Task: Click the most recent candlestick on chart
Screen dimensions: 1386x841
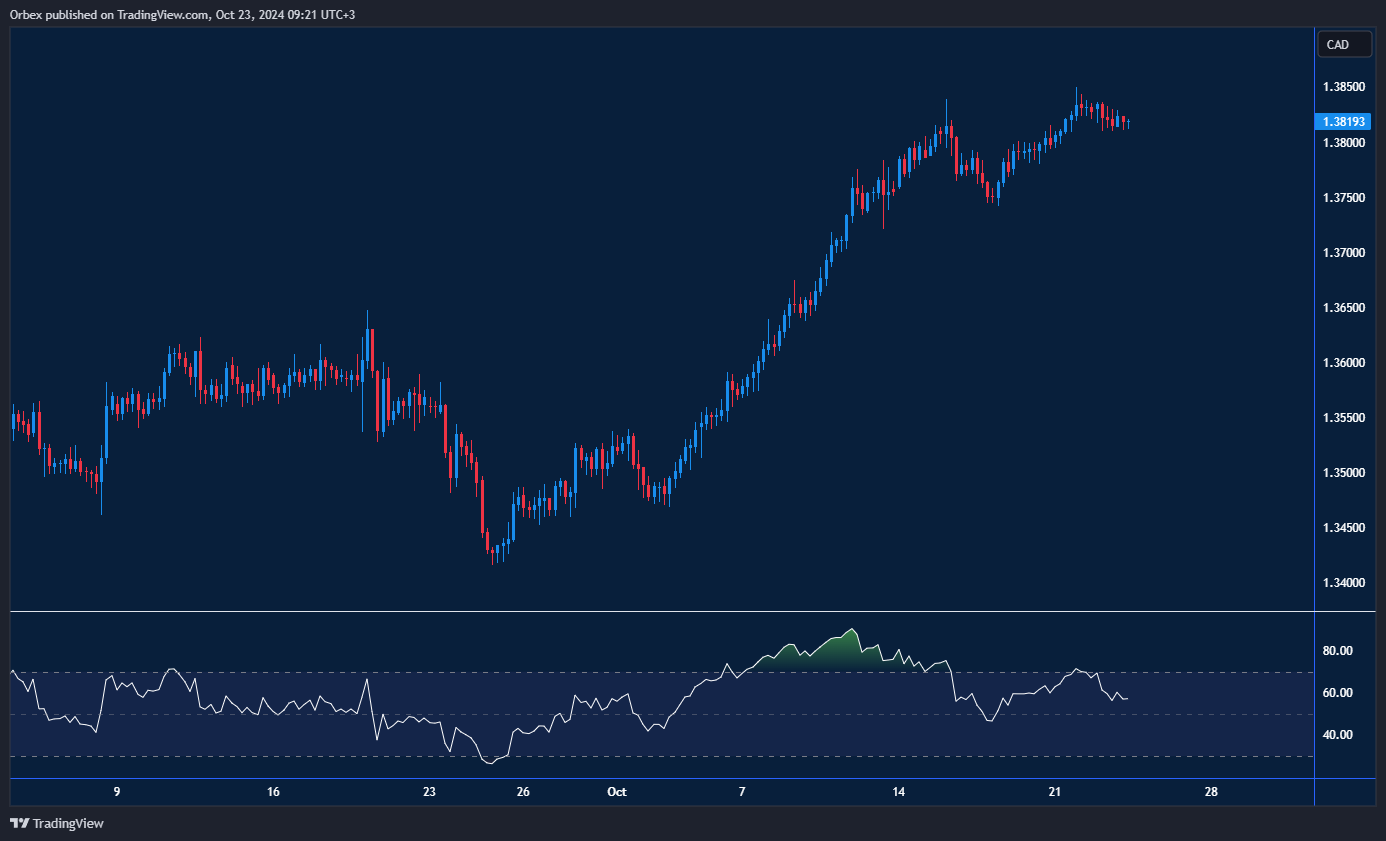Action: click(x=1128, y=124)
